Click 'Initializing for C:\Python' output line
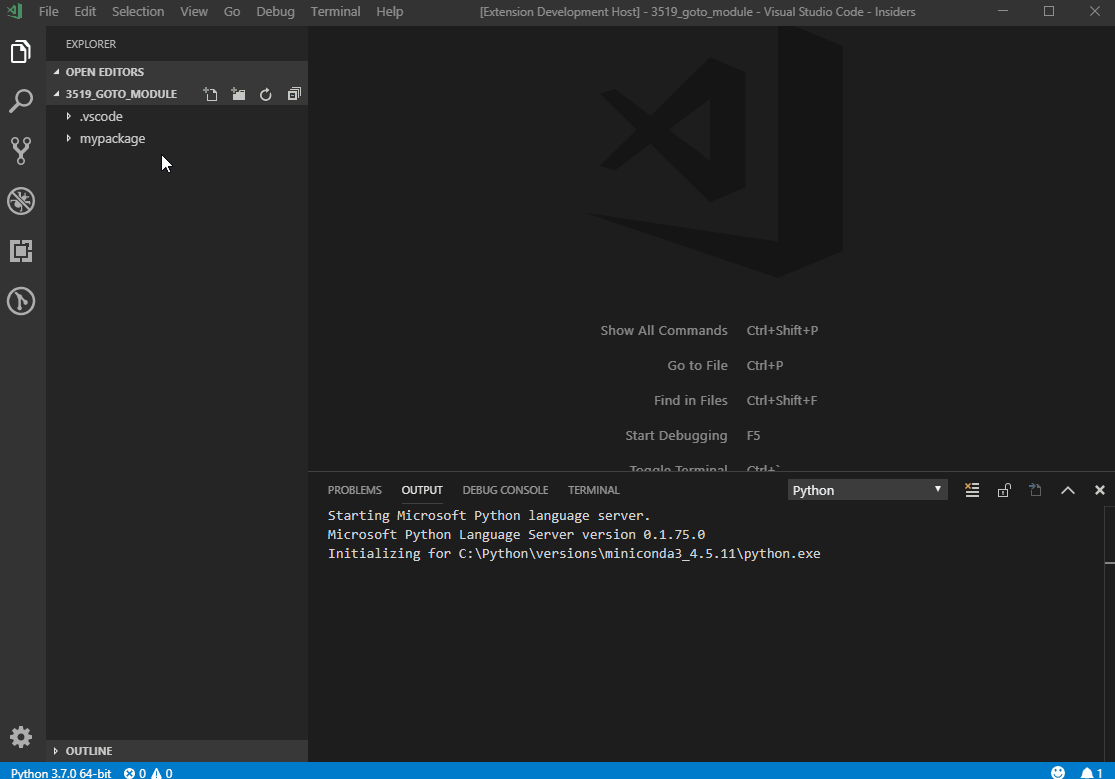 574,553
